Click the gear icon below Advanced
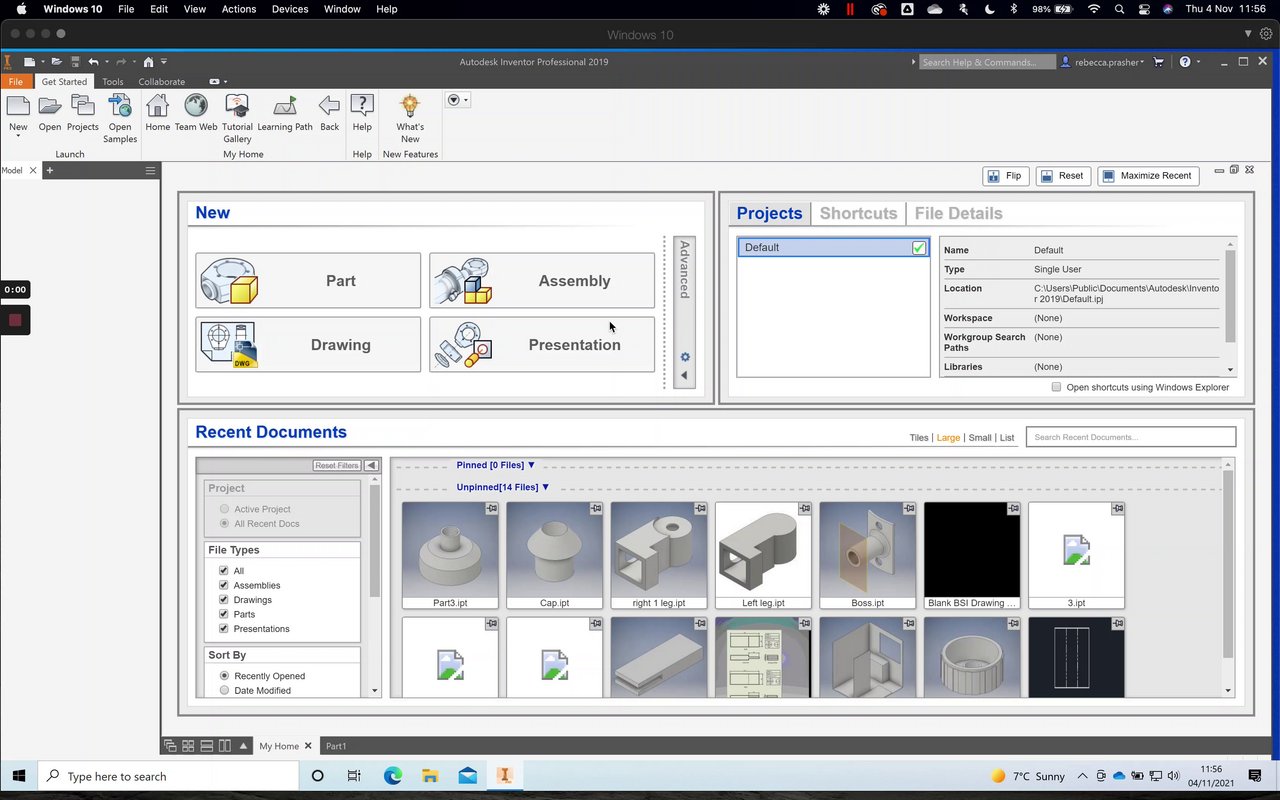This screenshot has height=800, width=1280. click(x=685, y=357)
